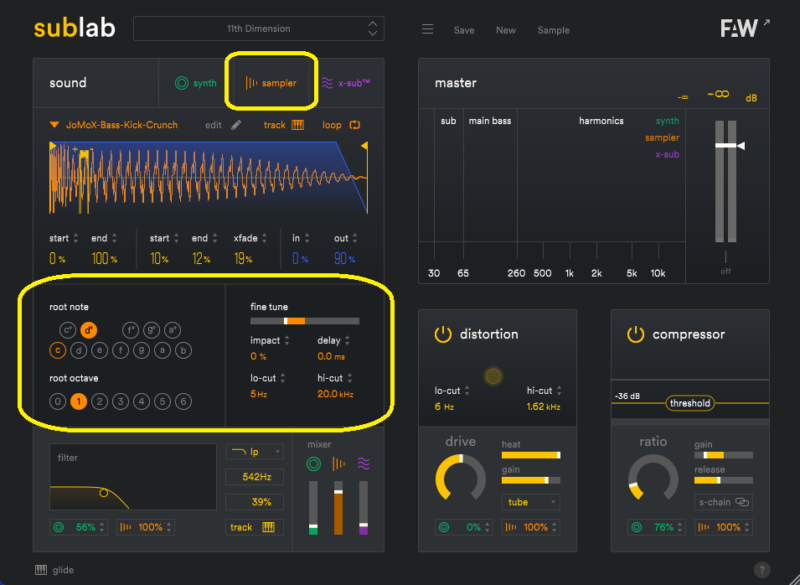Screen dimensions: 800x585
Task: Toggle the sample loop icon
Action: 354,125
